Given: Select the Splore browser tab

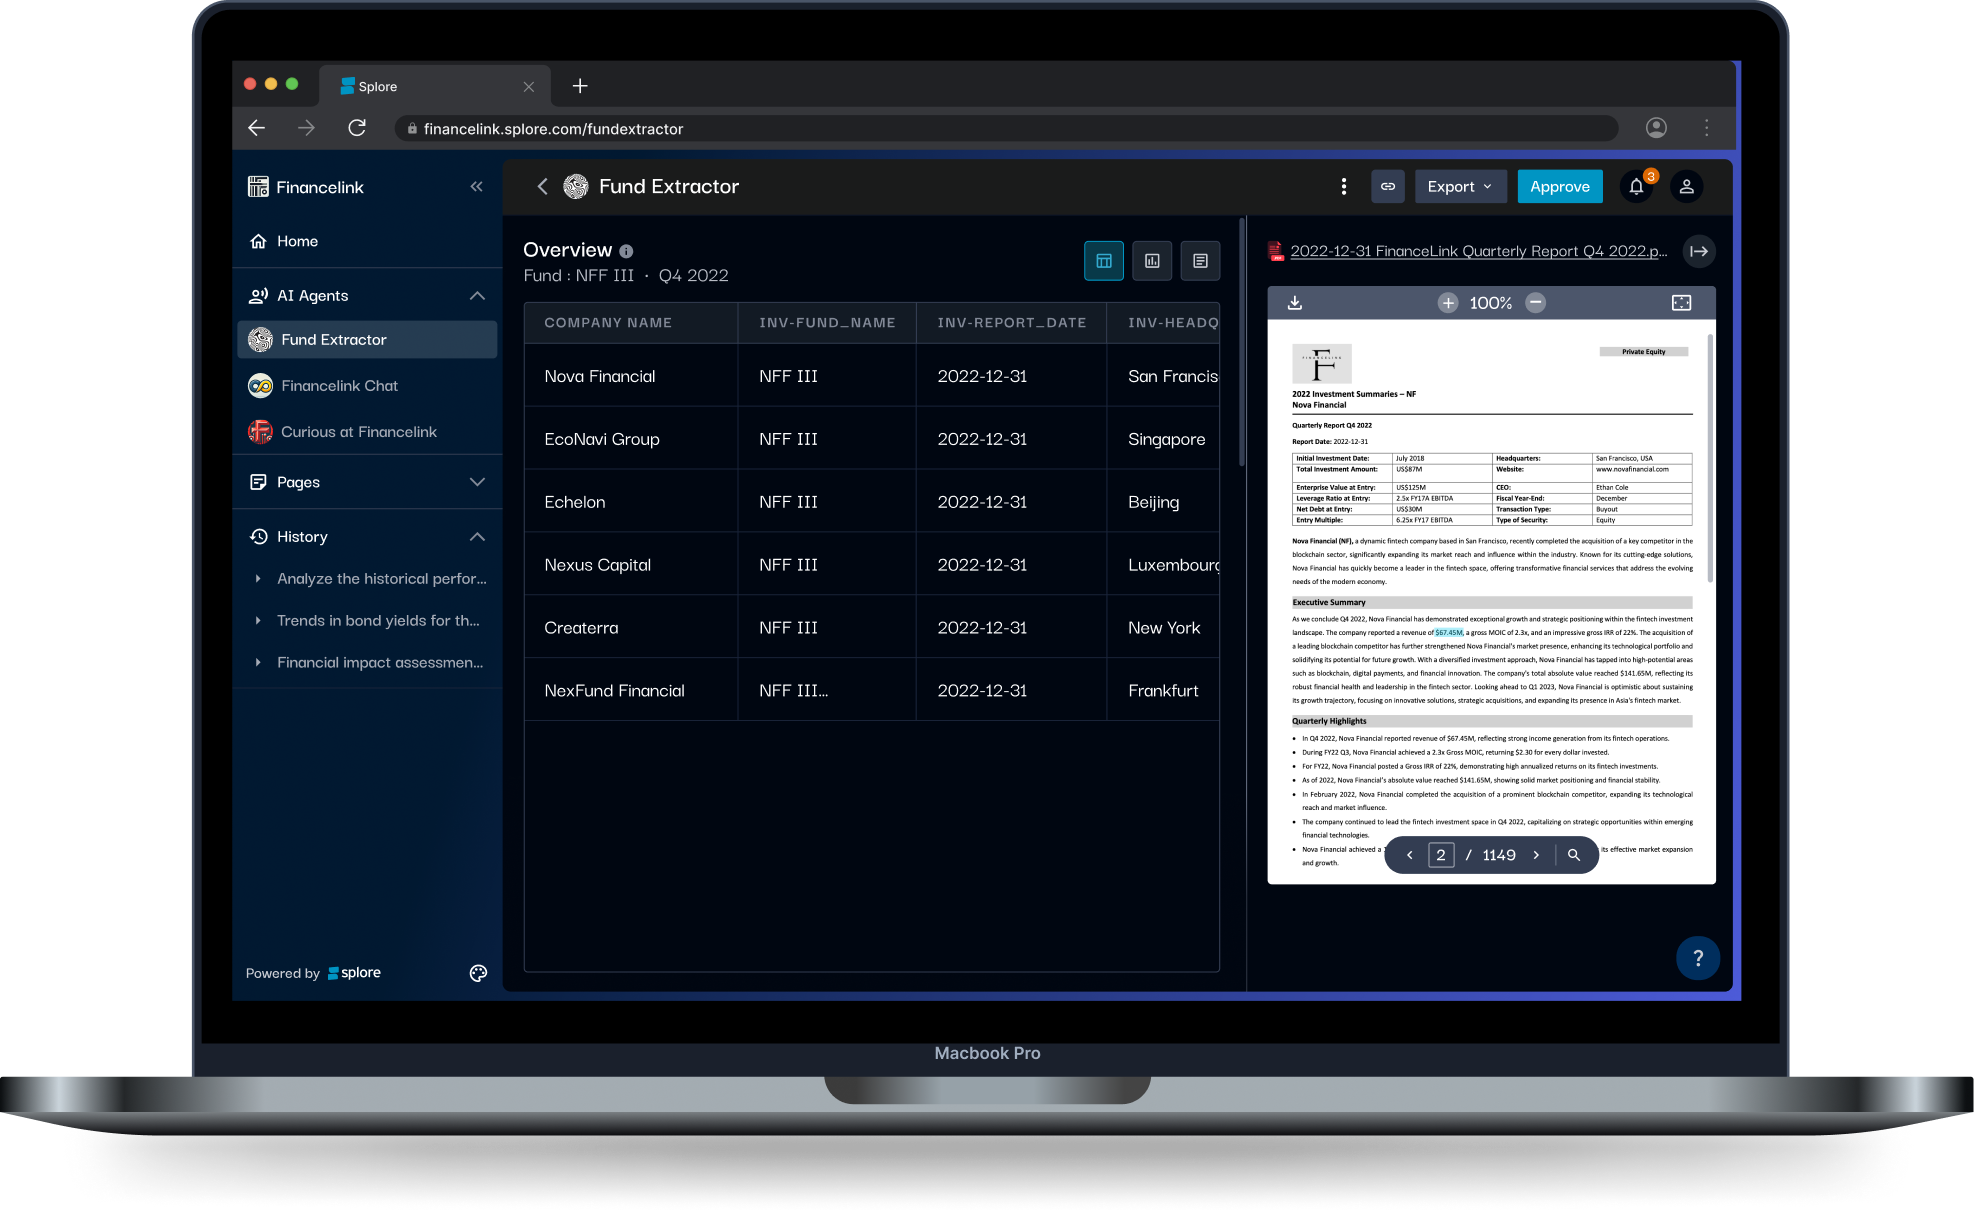Looking at the screenshot, I should pos(435,86).
